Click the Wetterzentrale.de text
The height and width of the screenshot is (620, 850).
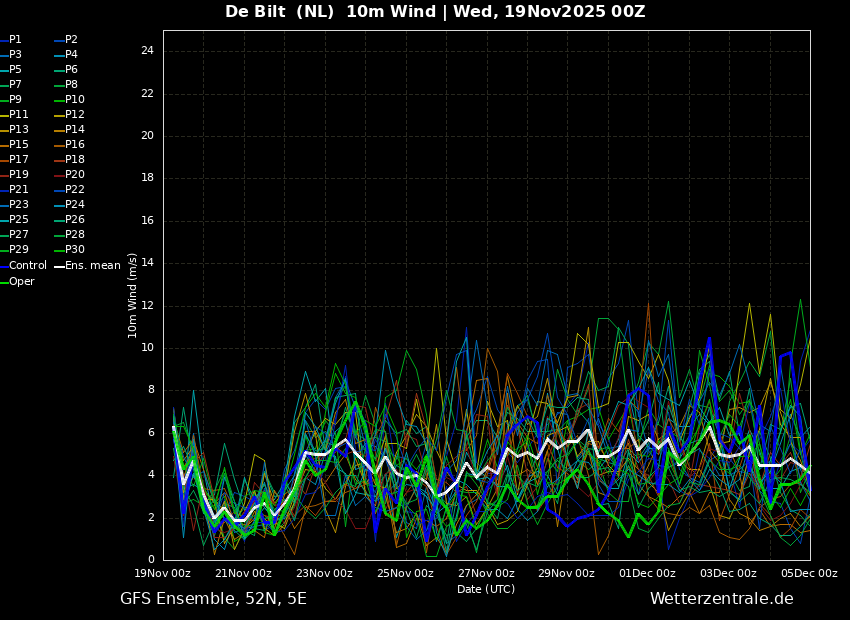pyautogui.click(x=722, y=599)
